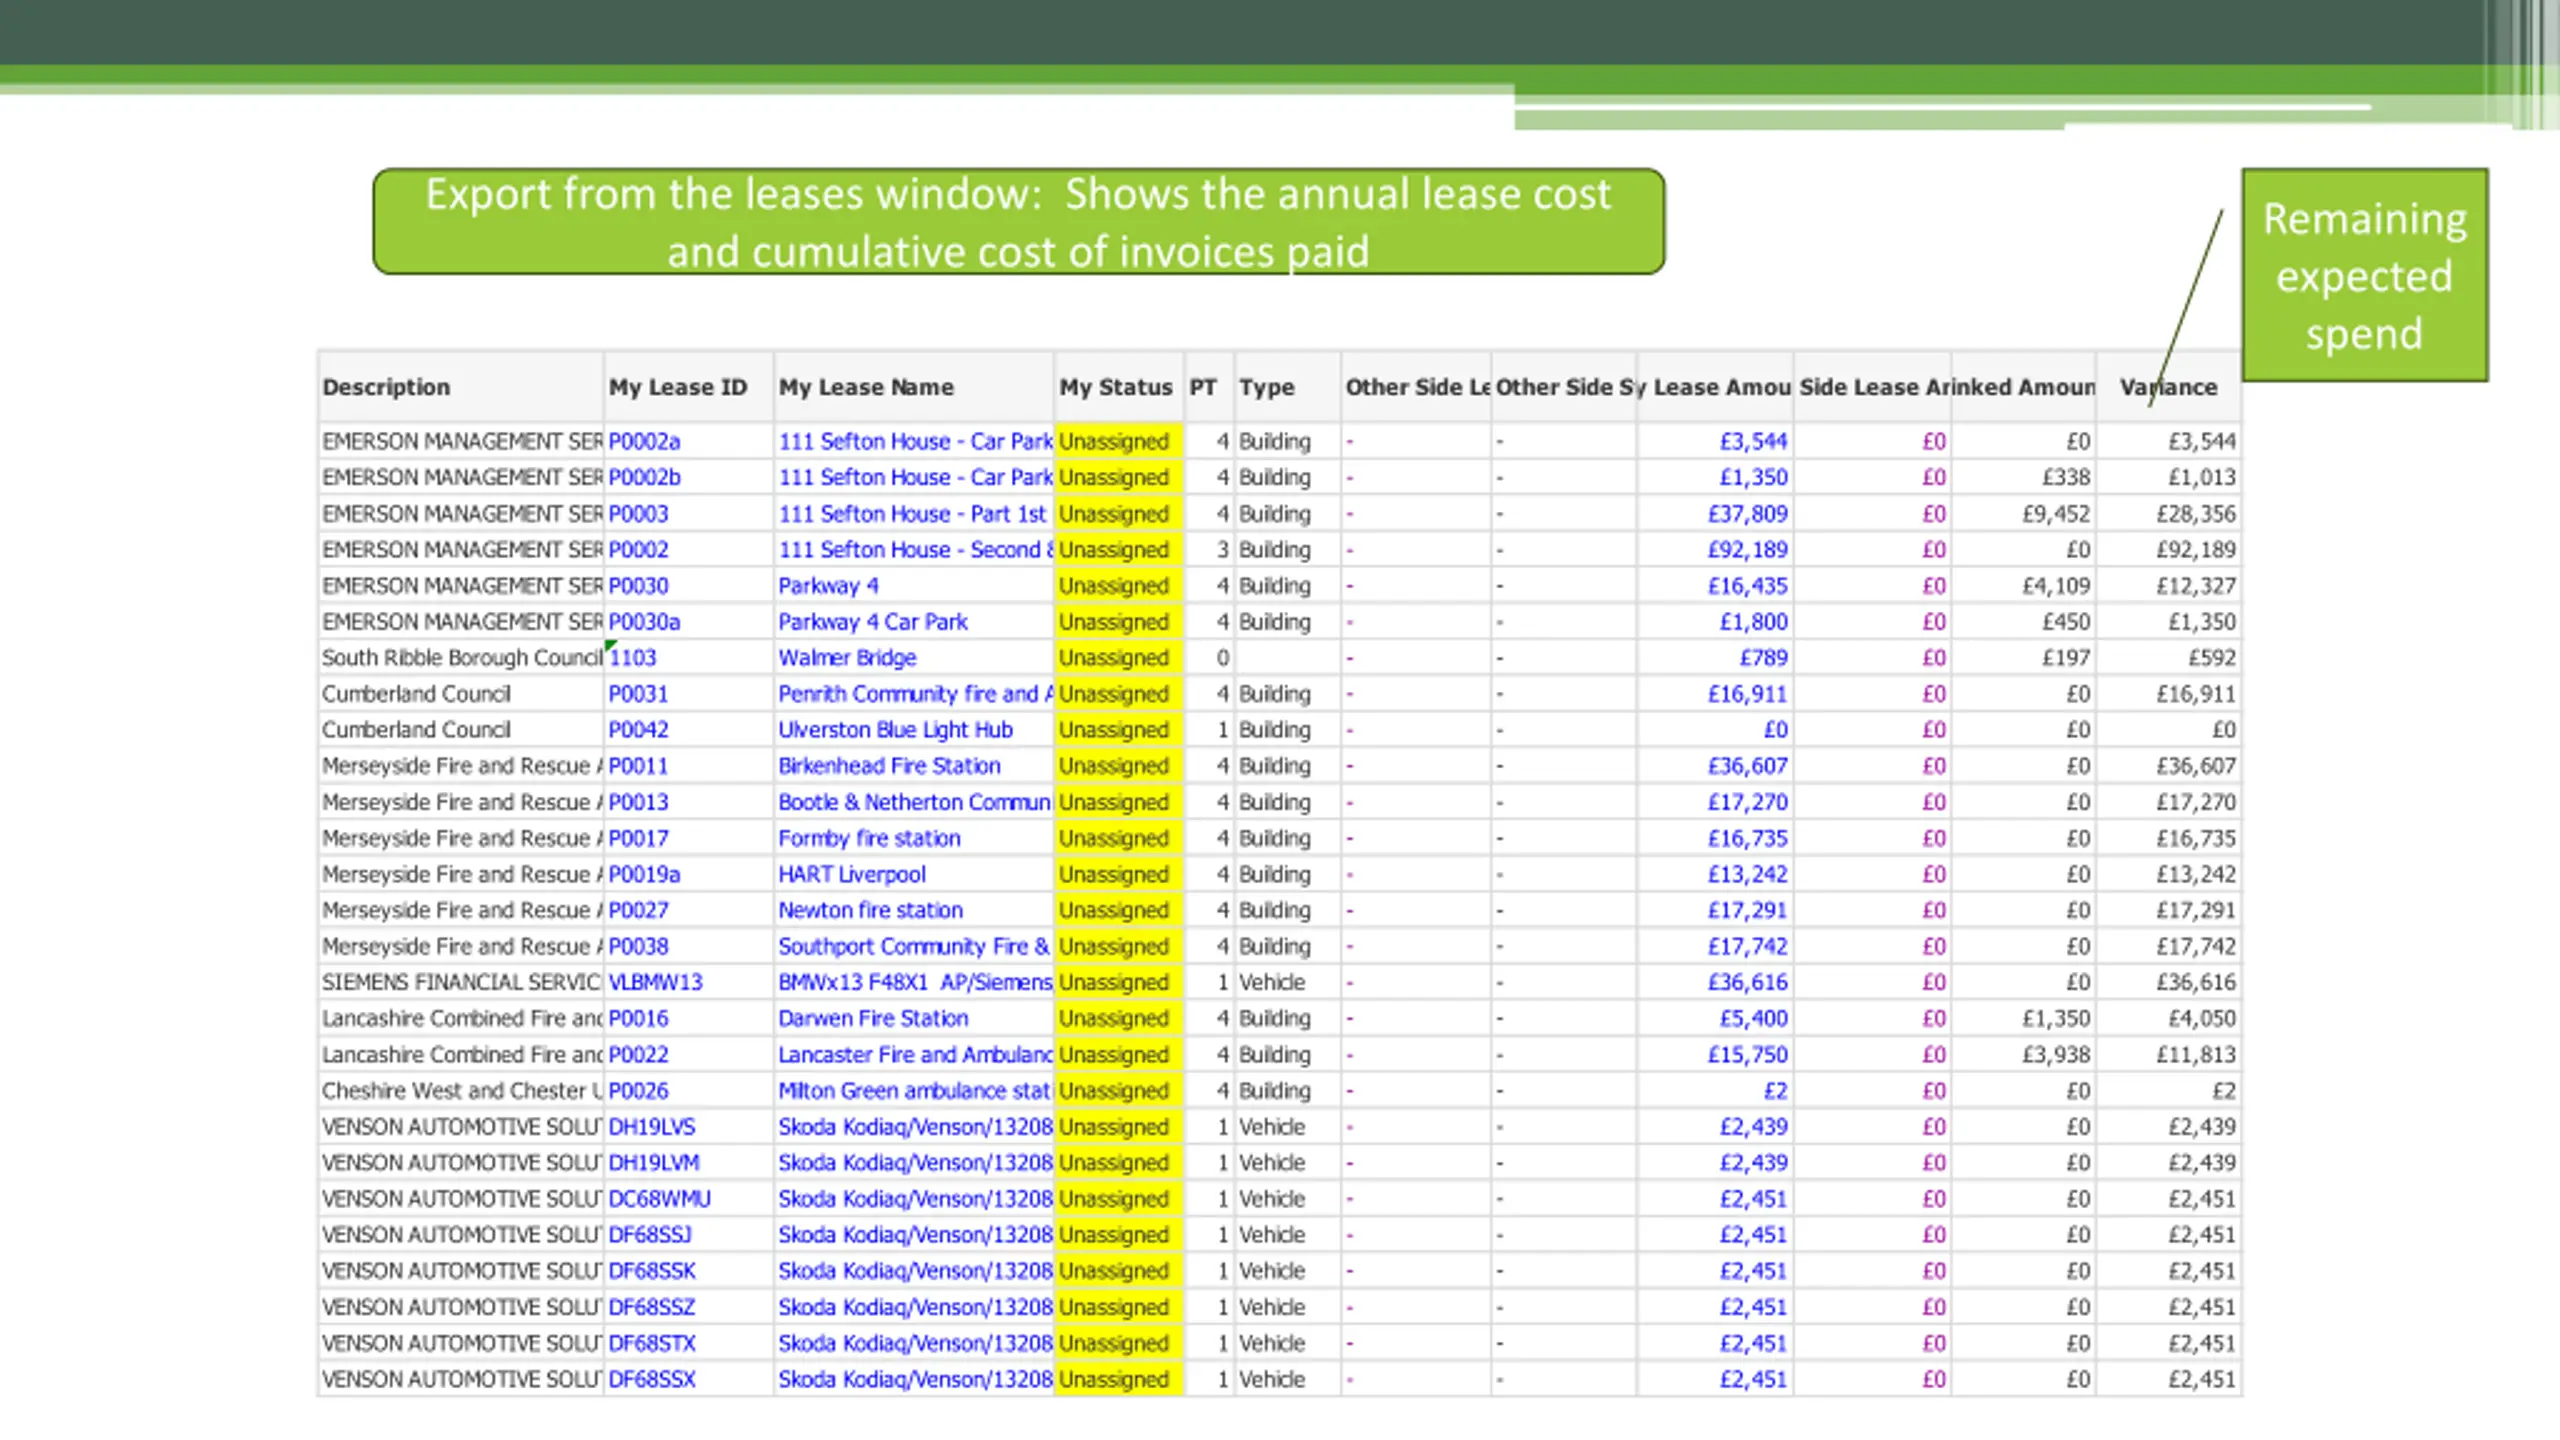Select the Ulverston Blue Light Hub lease
Screen dimensions: 2560x1440
(895, 729)
